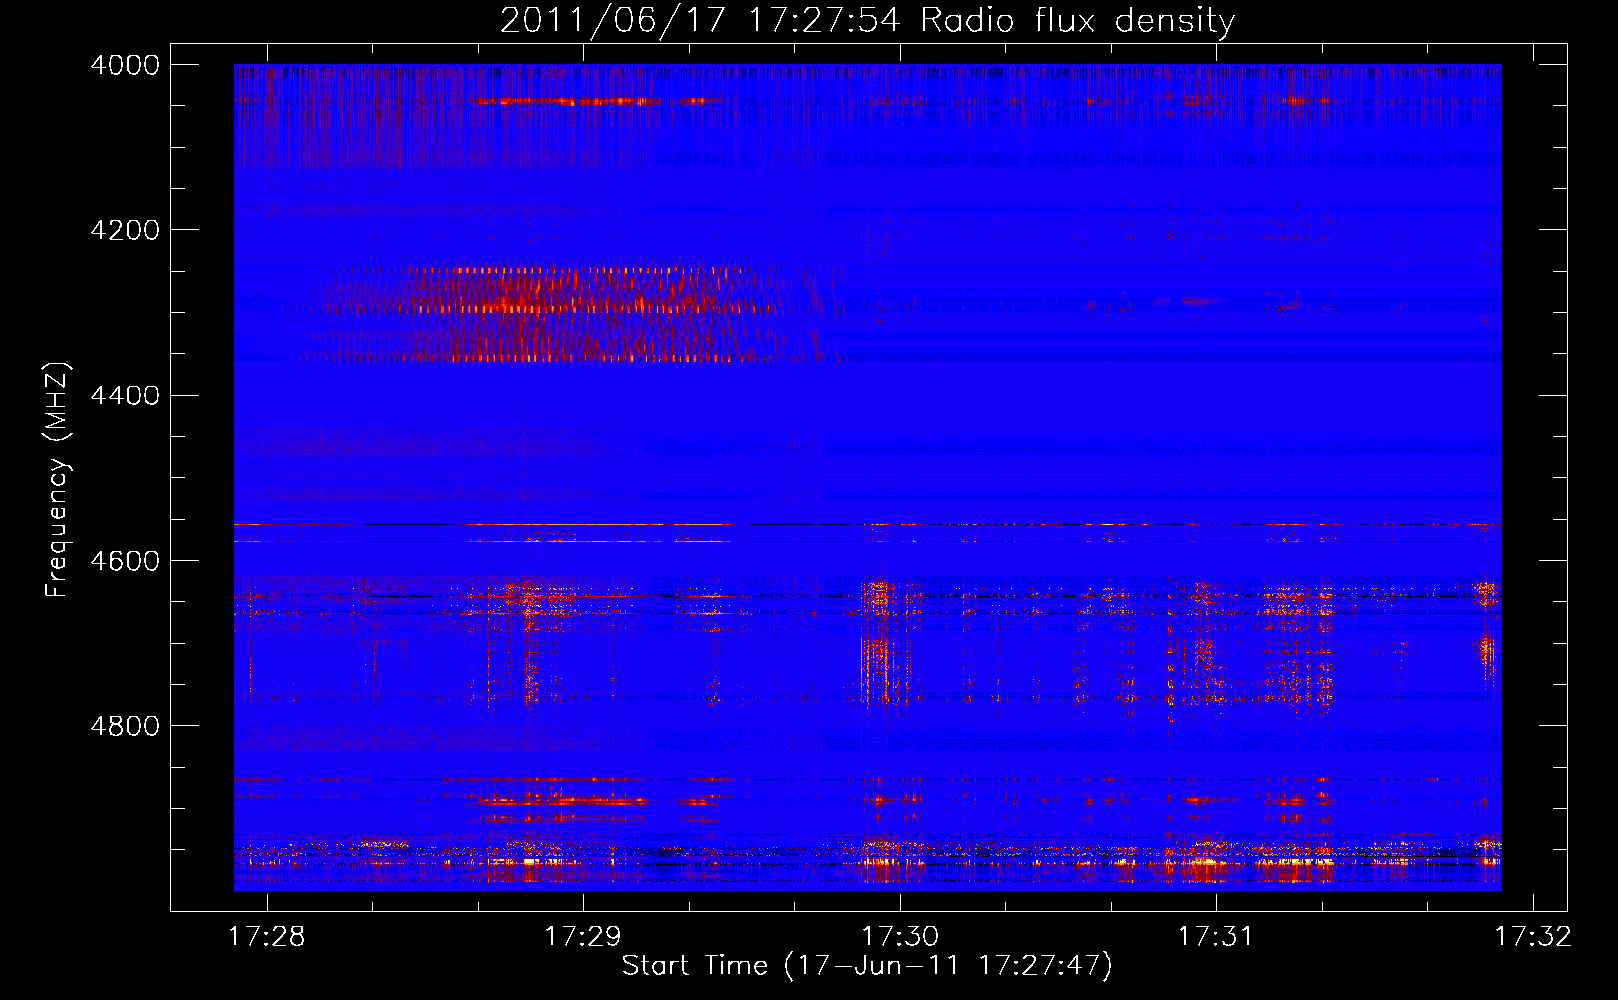Click the 17:31 time tick label

tap(1216, 936)
